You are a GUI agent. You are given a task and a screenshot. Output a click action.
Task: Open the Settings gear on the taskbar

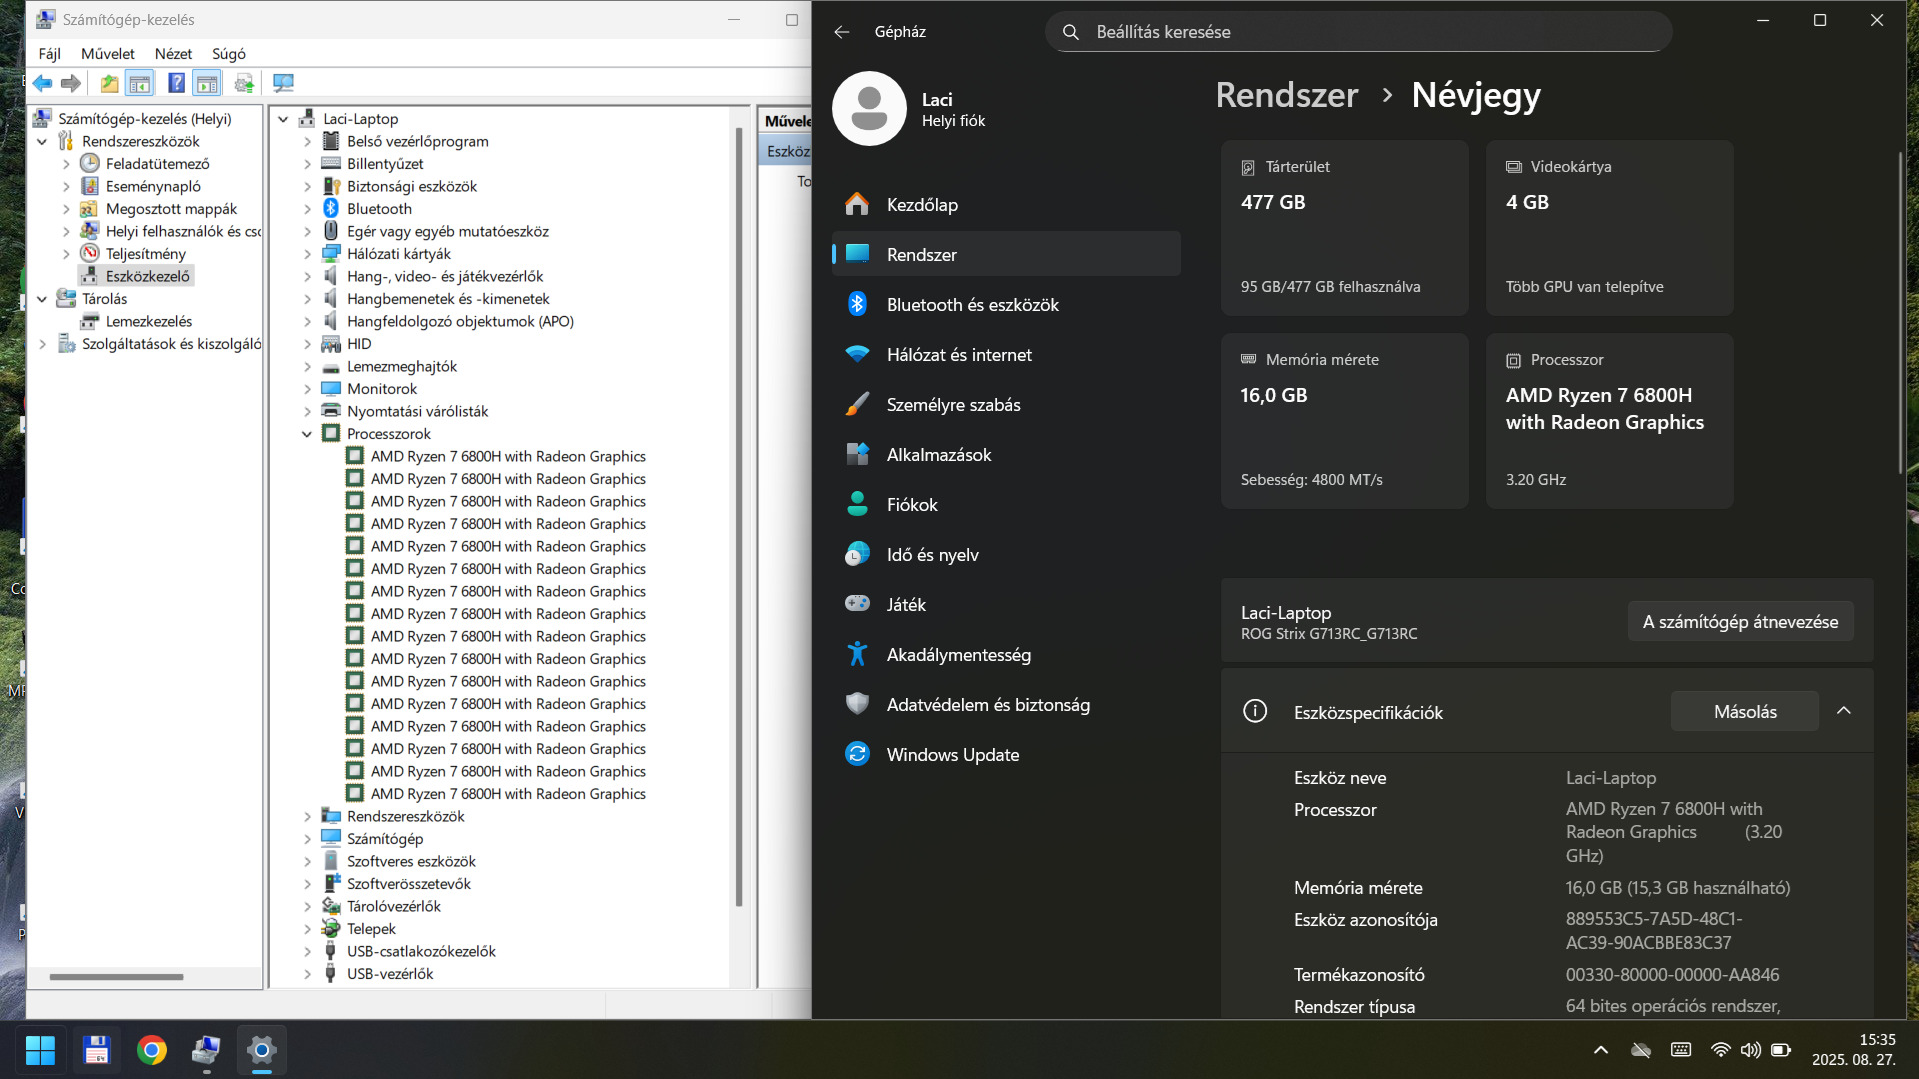coord(262,1050)
